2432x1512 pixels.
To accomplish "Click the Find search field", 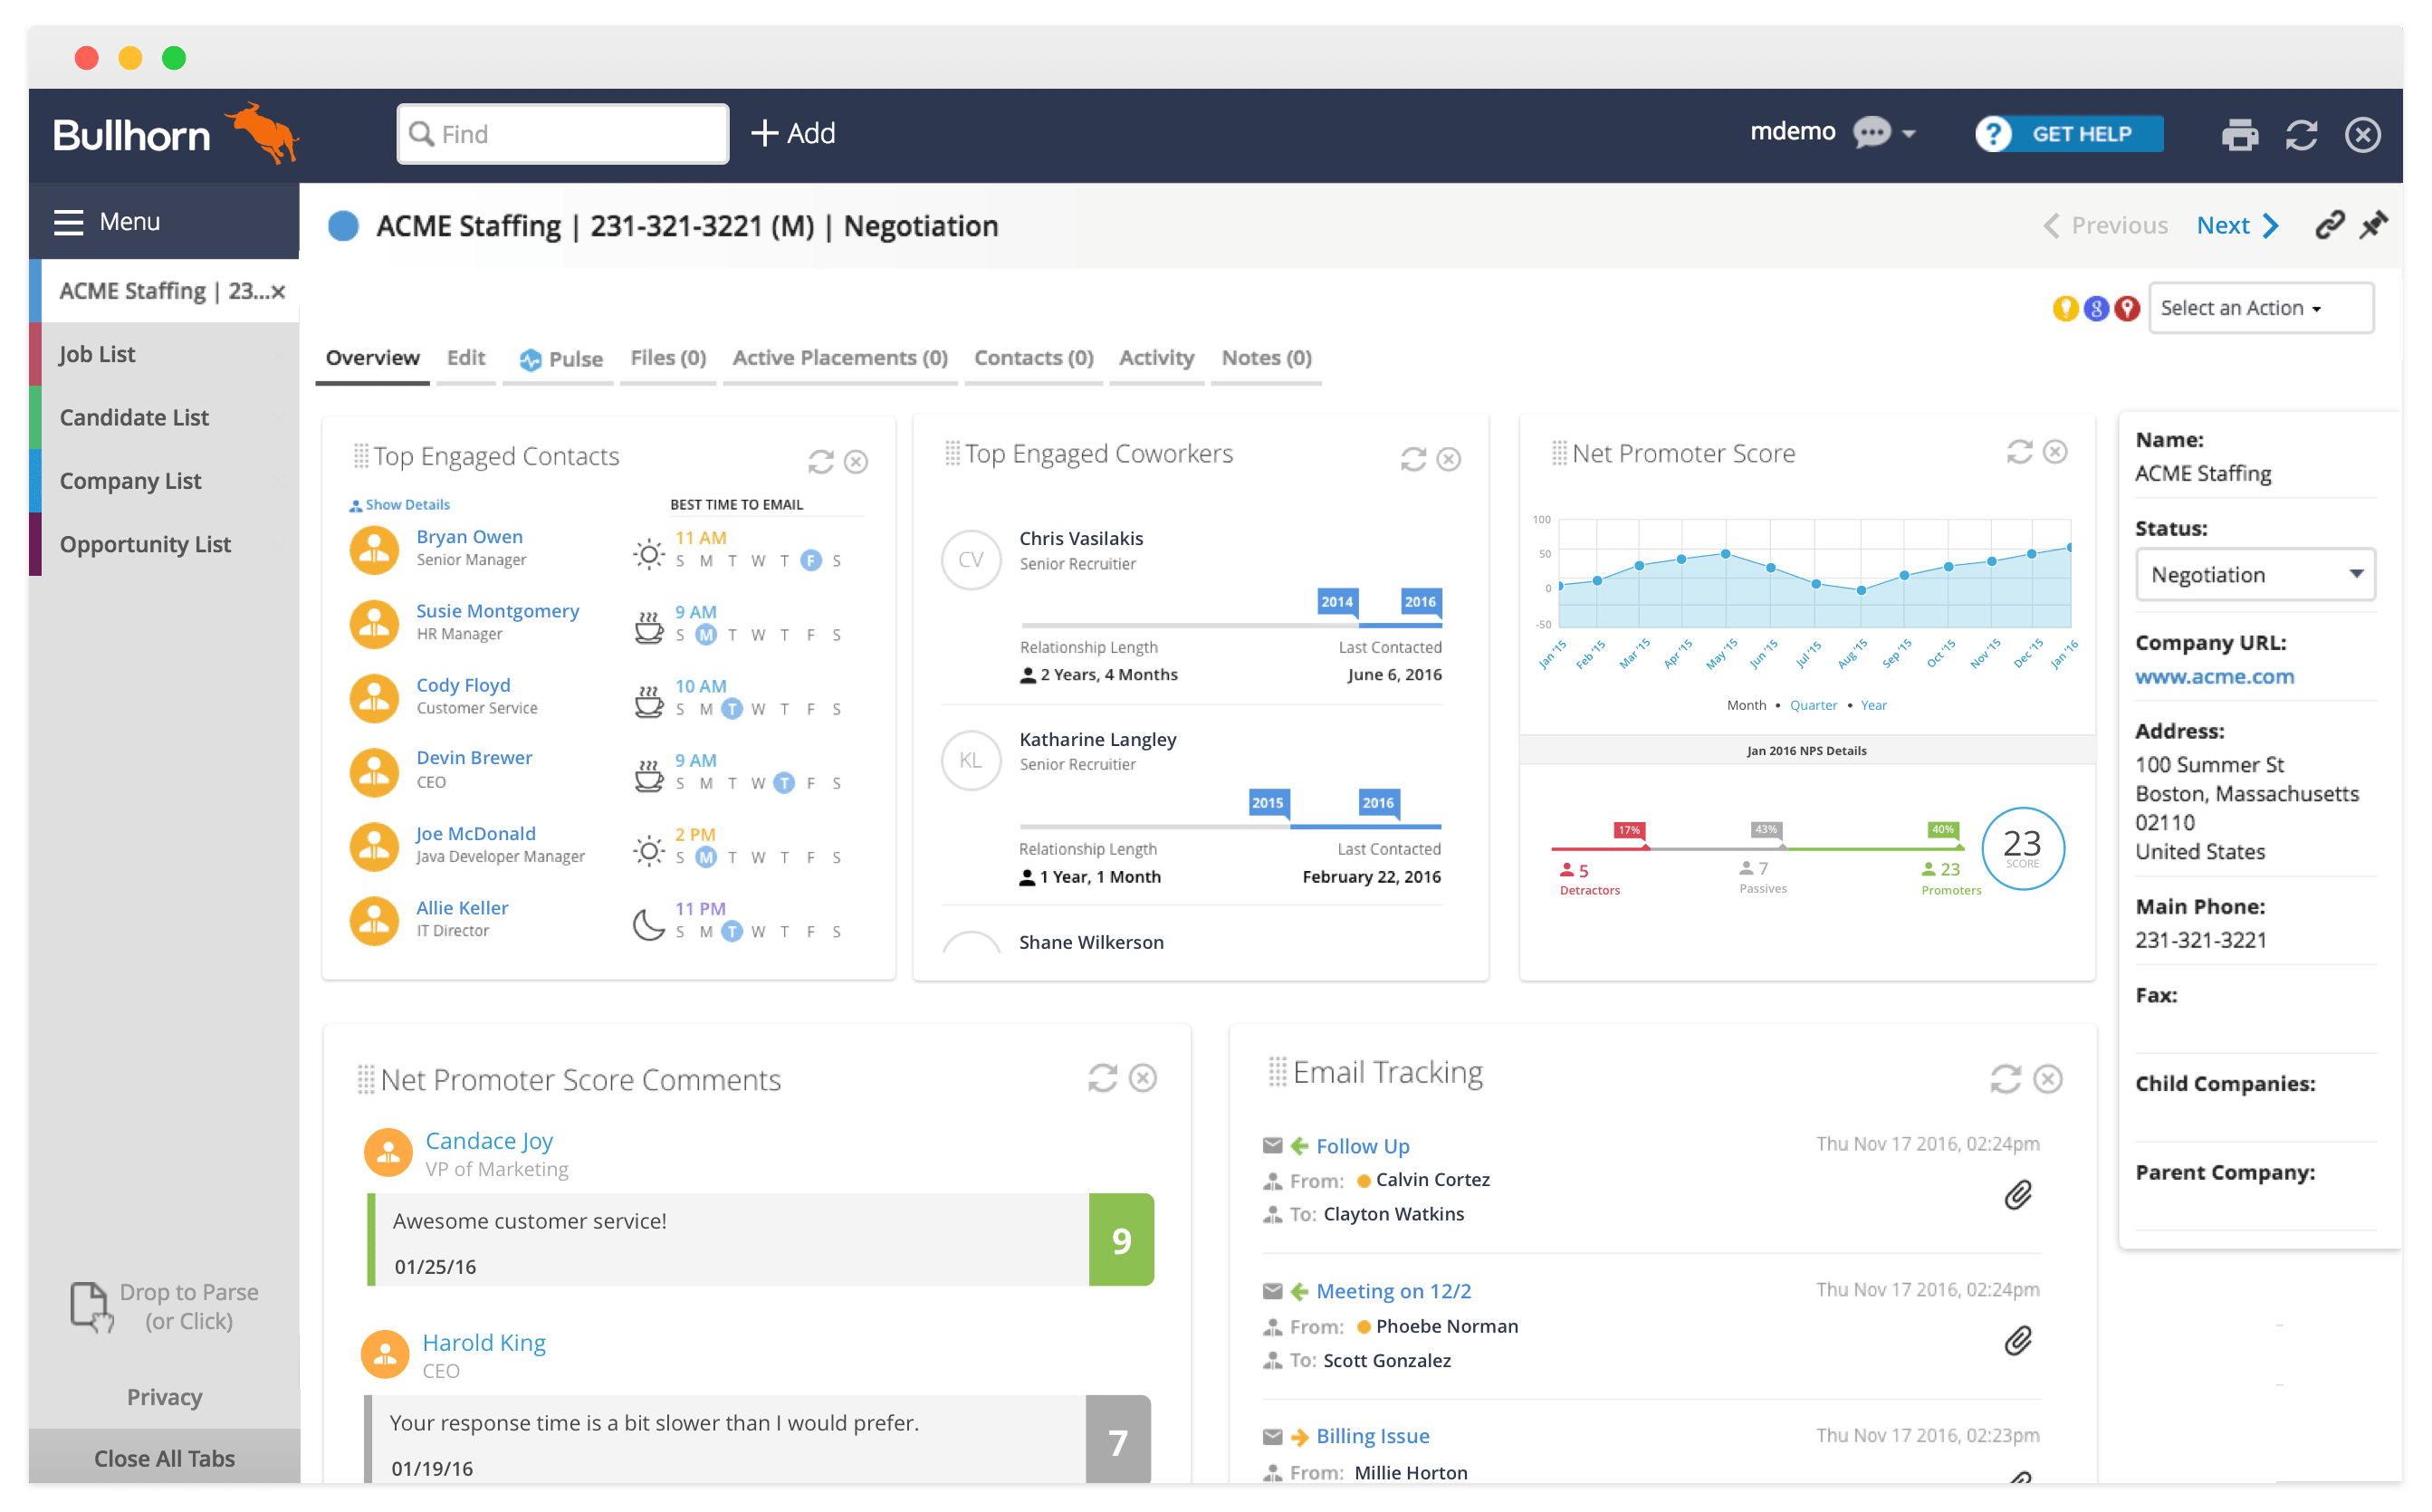I will 563,134.
